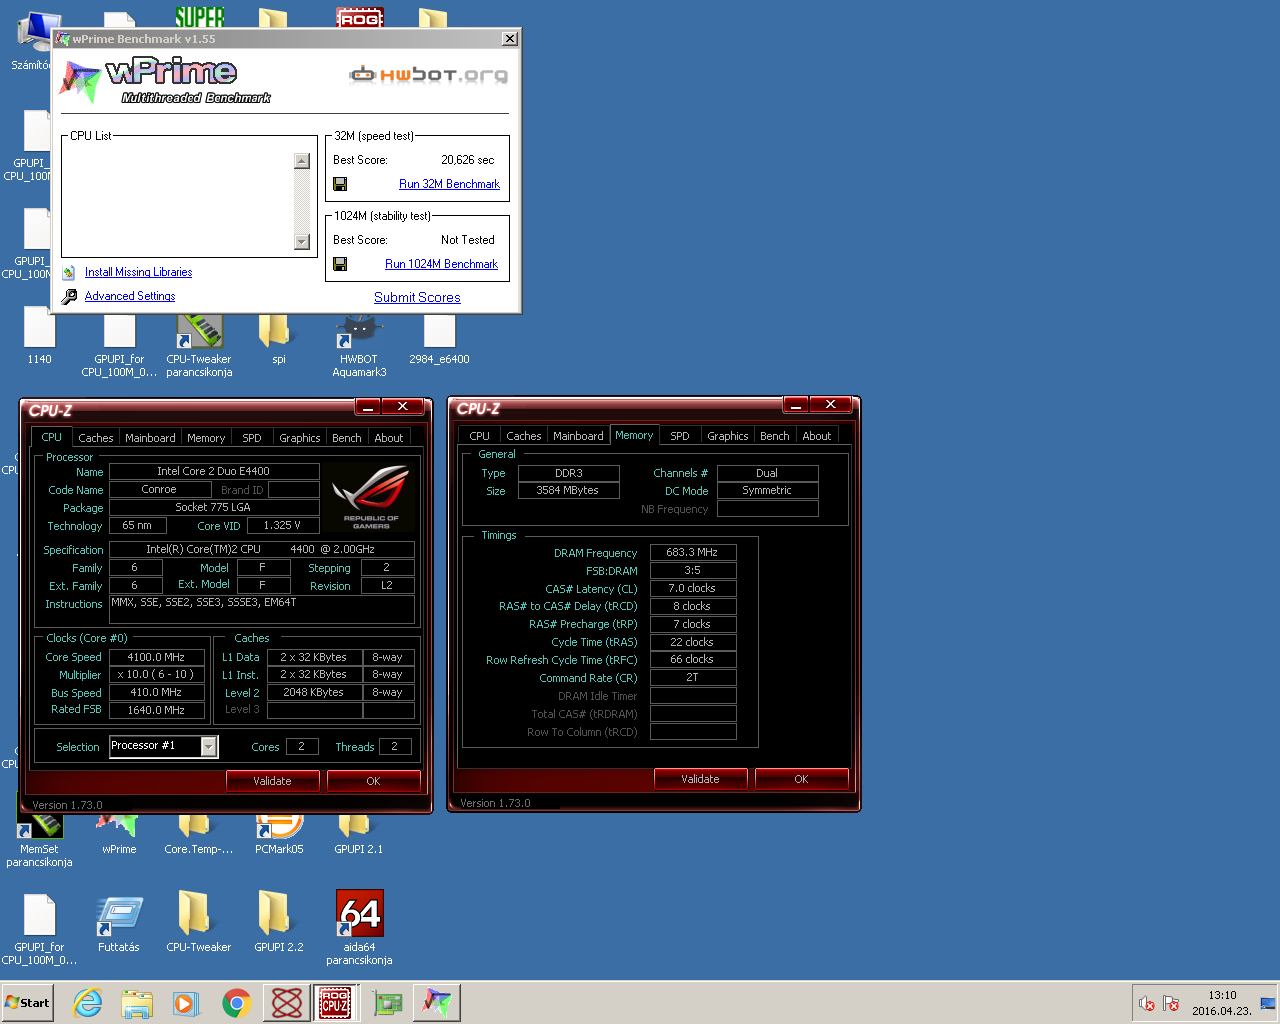
Task: Click Run 1024M Benchmark link
Action: 441,264
